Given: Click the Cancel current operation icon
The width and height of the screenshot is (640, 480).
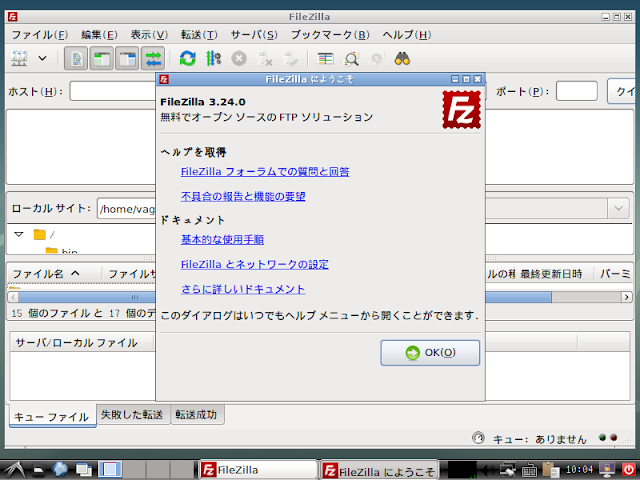Looking at the screenshot, I should pyautogui.click(x=239, y=59).
